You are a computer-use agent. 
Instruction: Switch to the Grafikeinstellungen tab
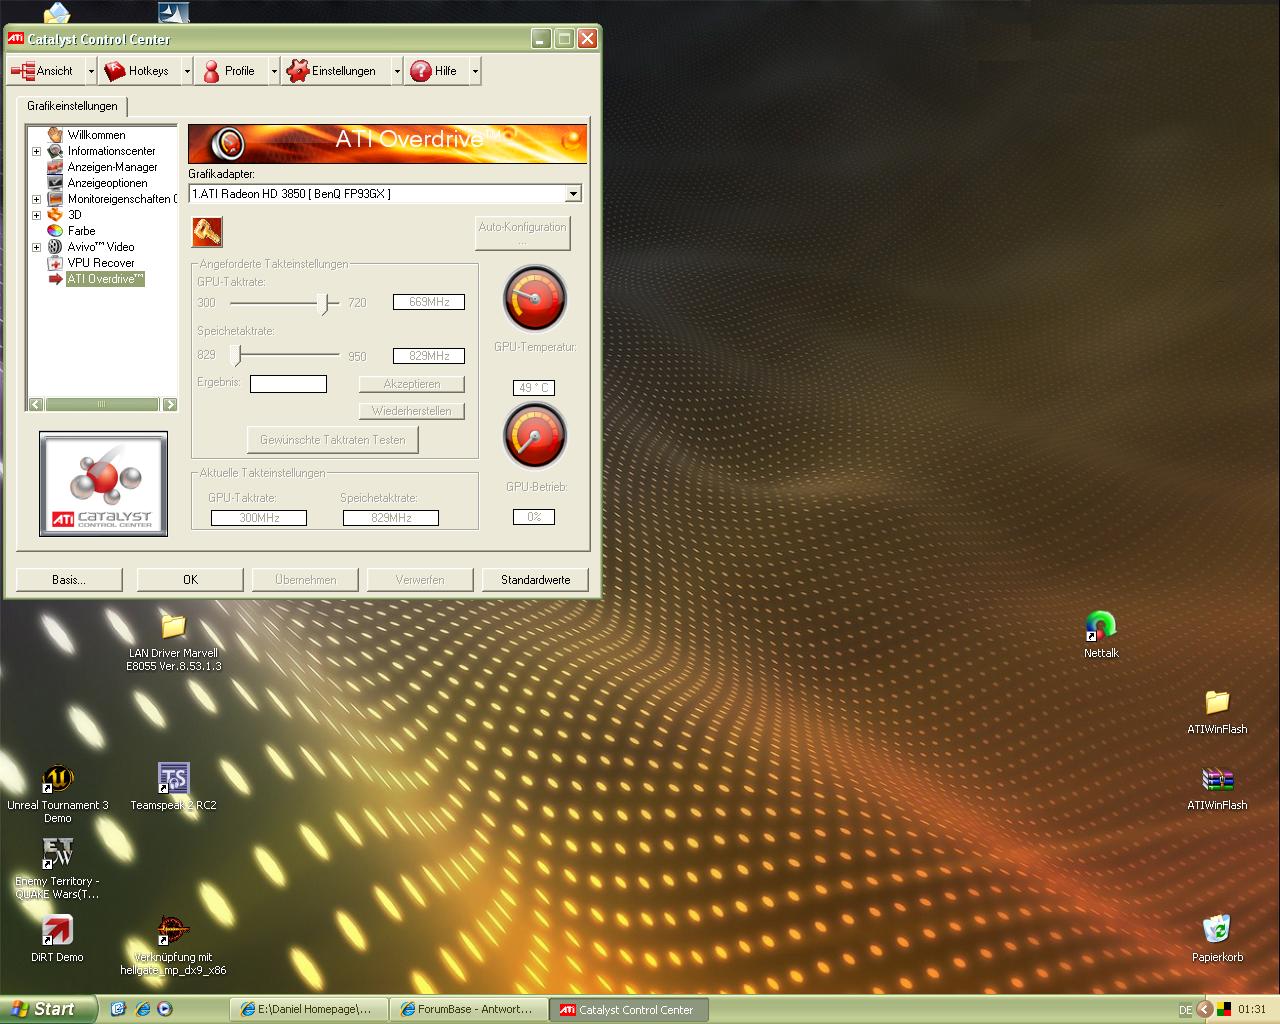click(x=72, y=106)
